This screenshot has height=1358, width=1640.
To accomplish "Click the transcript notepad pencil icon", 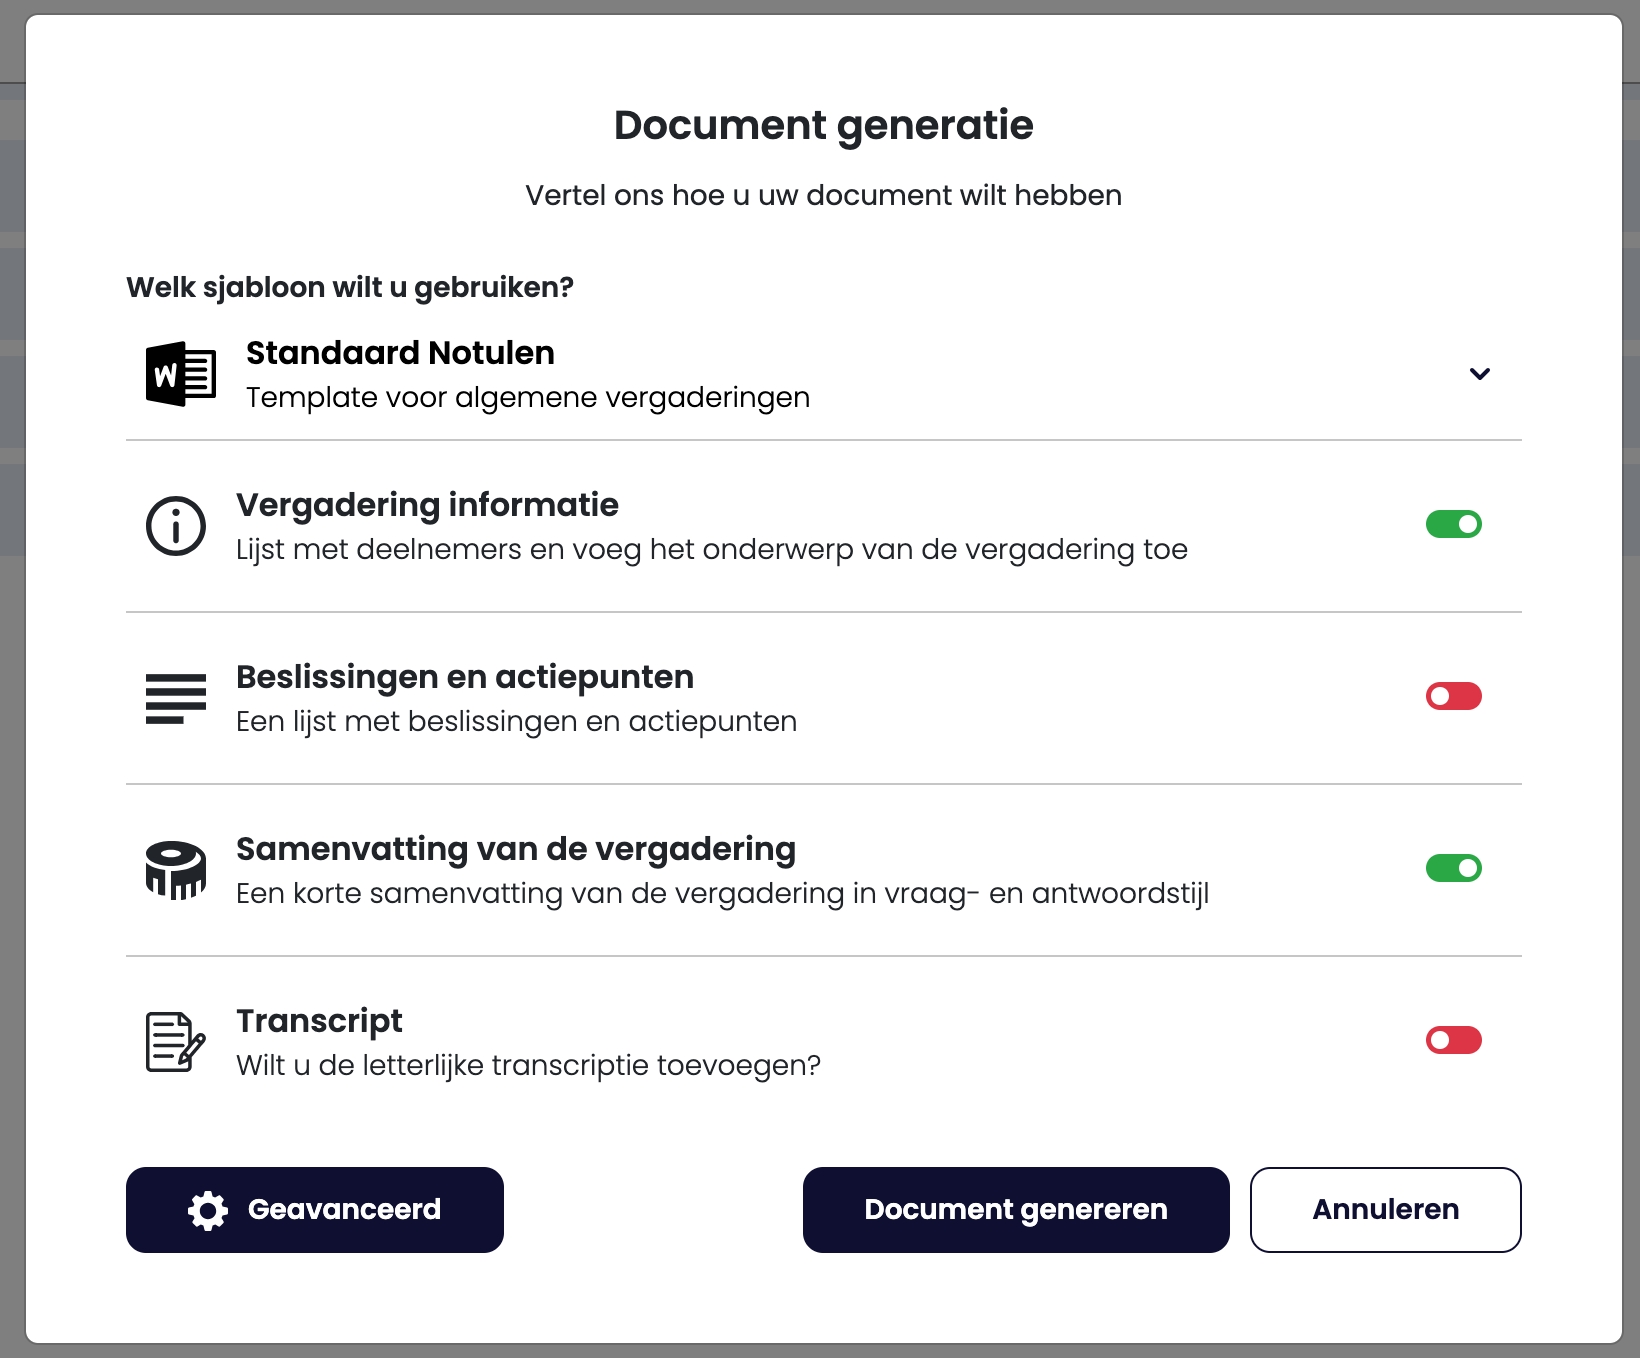I will 176,1042.
